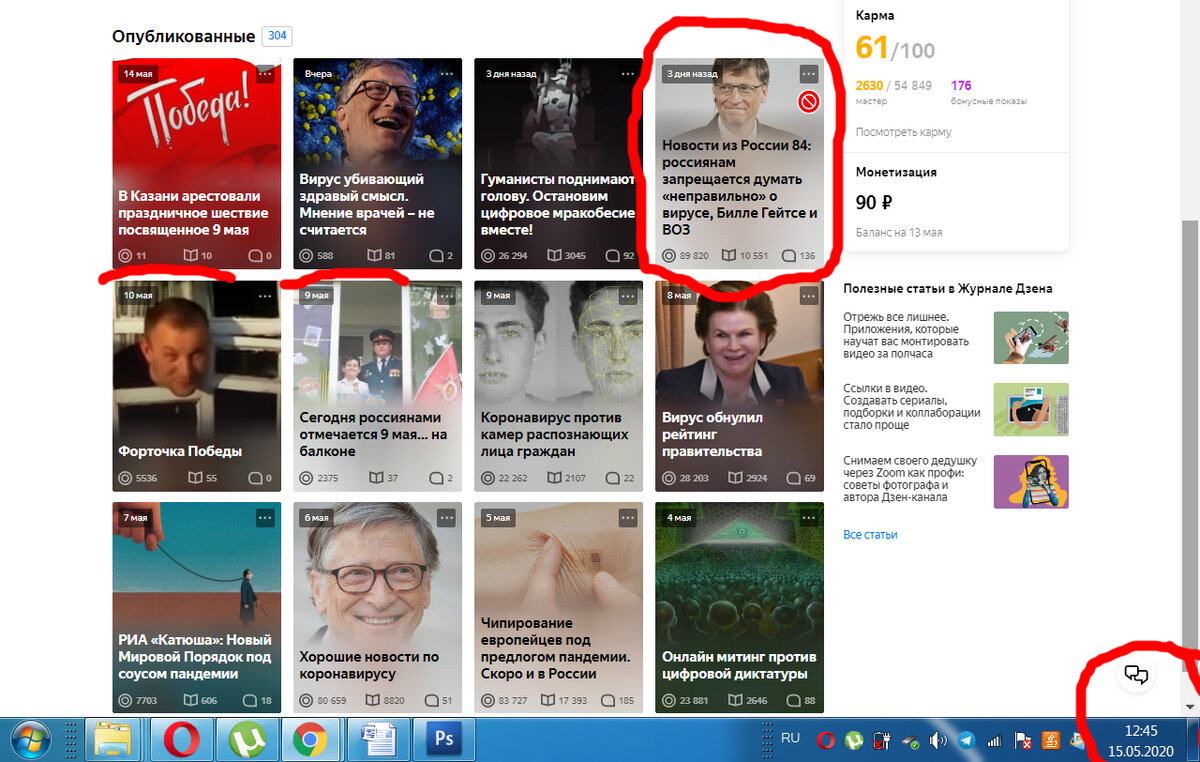
Task: Open the Word document taskbar button
Action: click(377, 741)
